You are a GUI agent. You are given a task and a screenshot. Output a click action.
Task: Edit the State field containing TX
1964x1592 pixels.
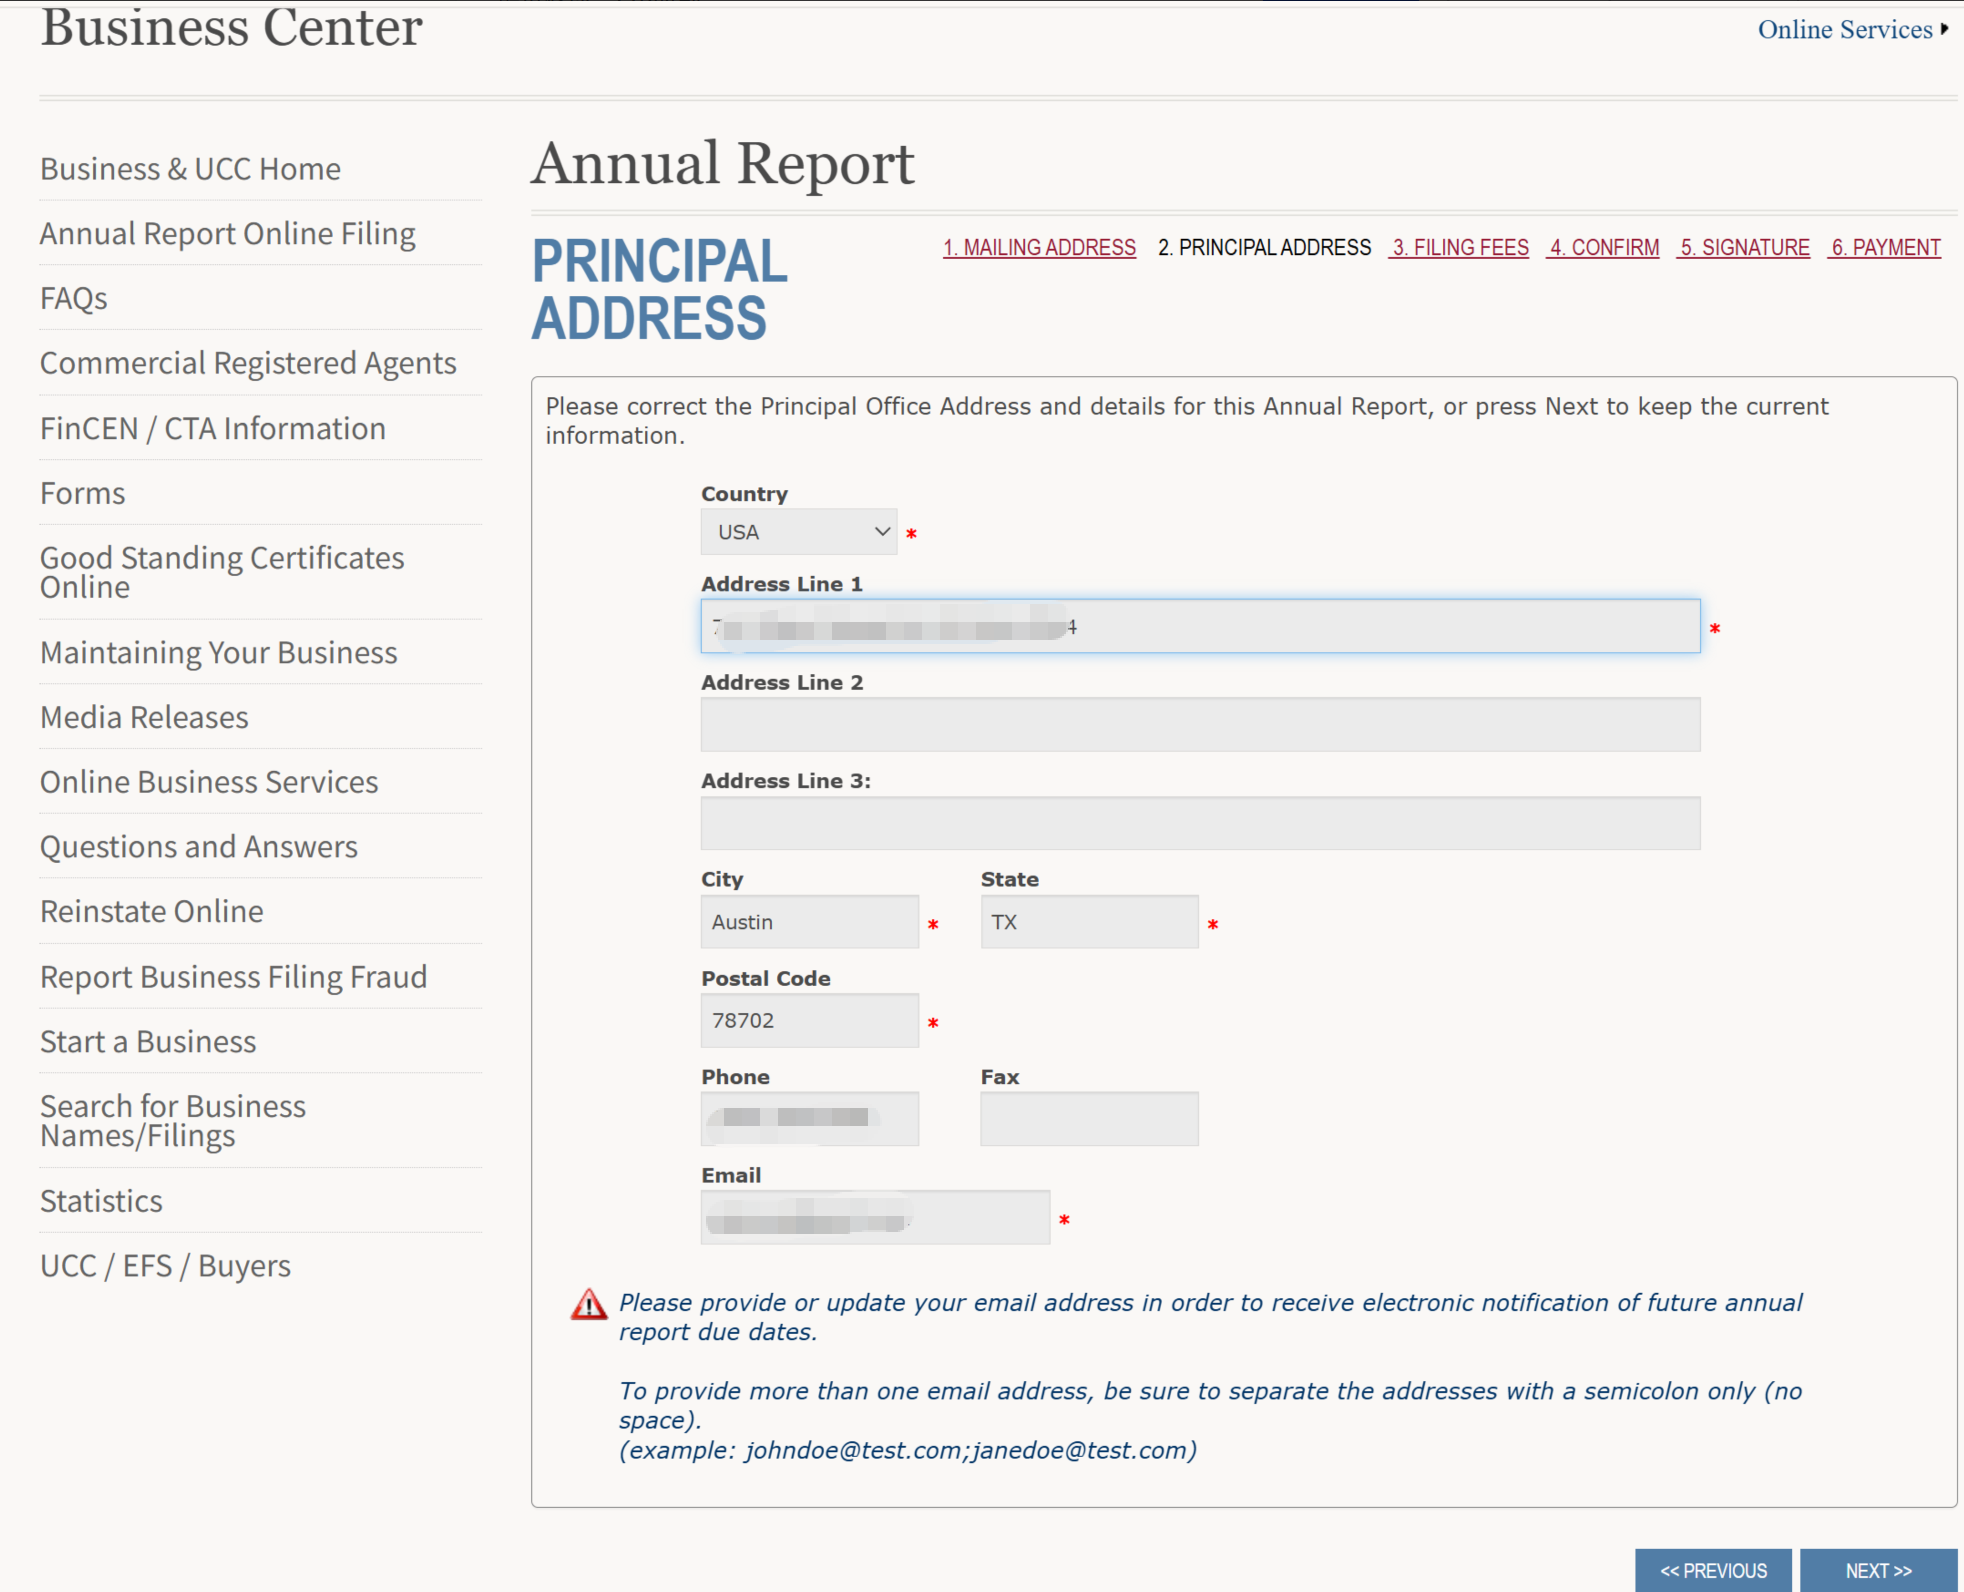pos(1089,922)
